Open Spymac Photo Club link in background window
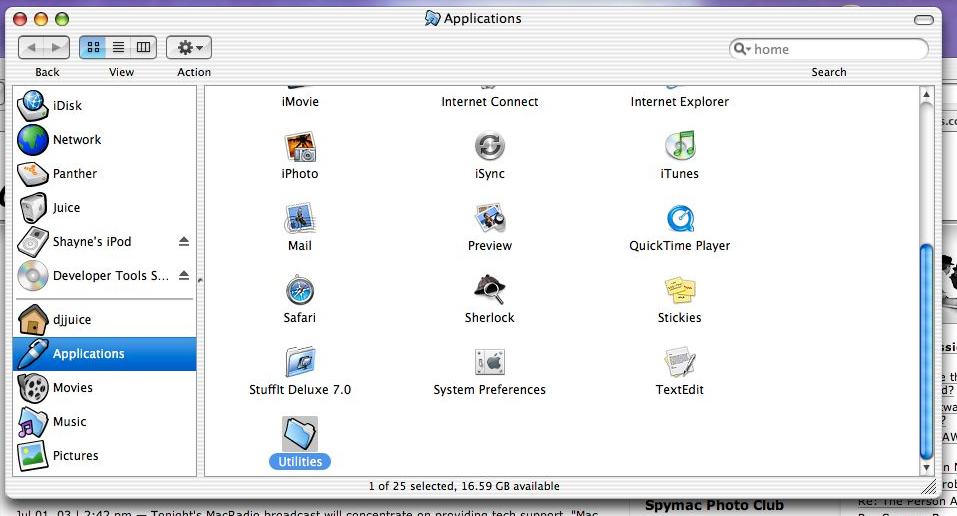Viewport: 957px width, 516px height. pos(714,506)
